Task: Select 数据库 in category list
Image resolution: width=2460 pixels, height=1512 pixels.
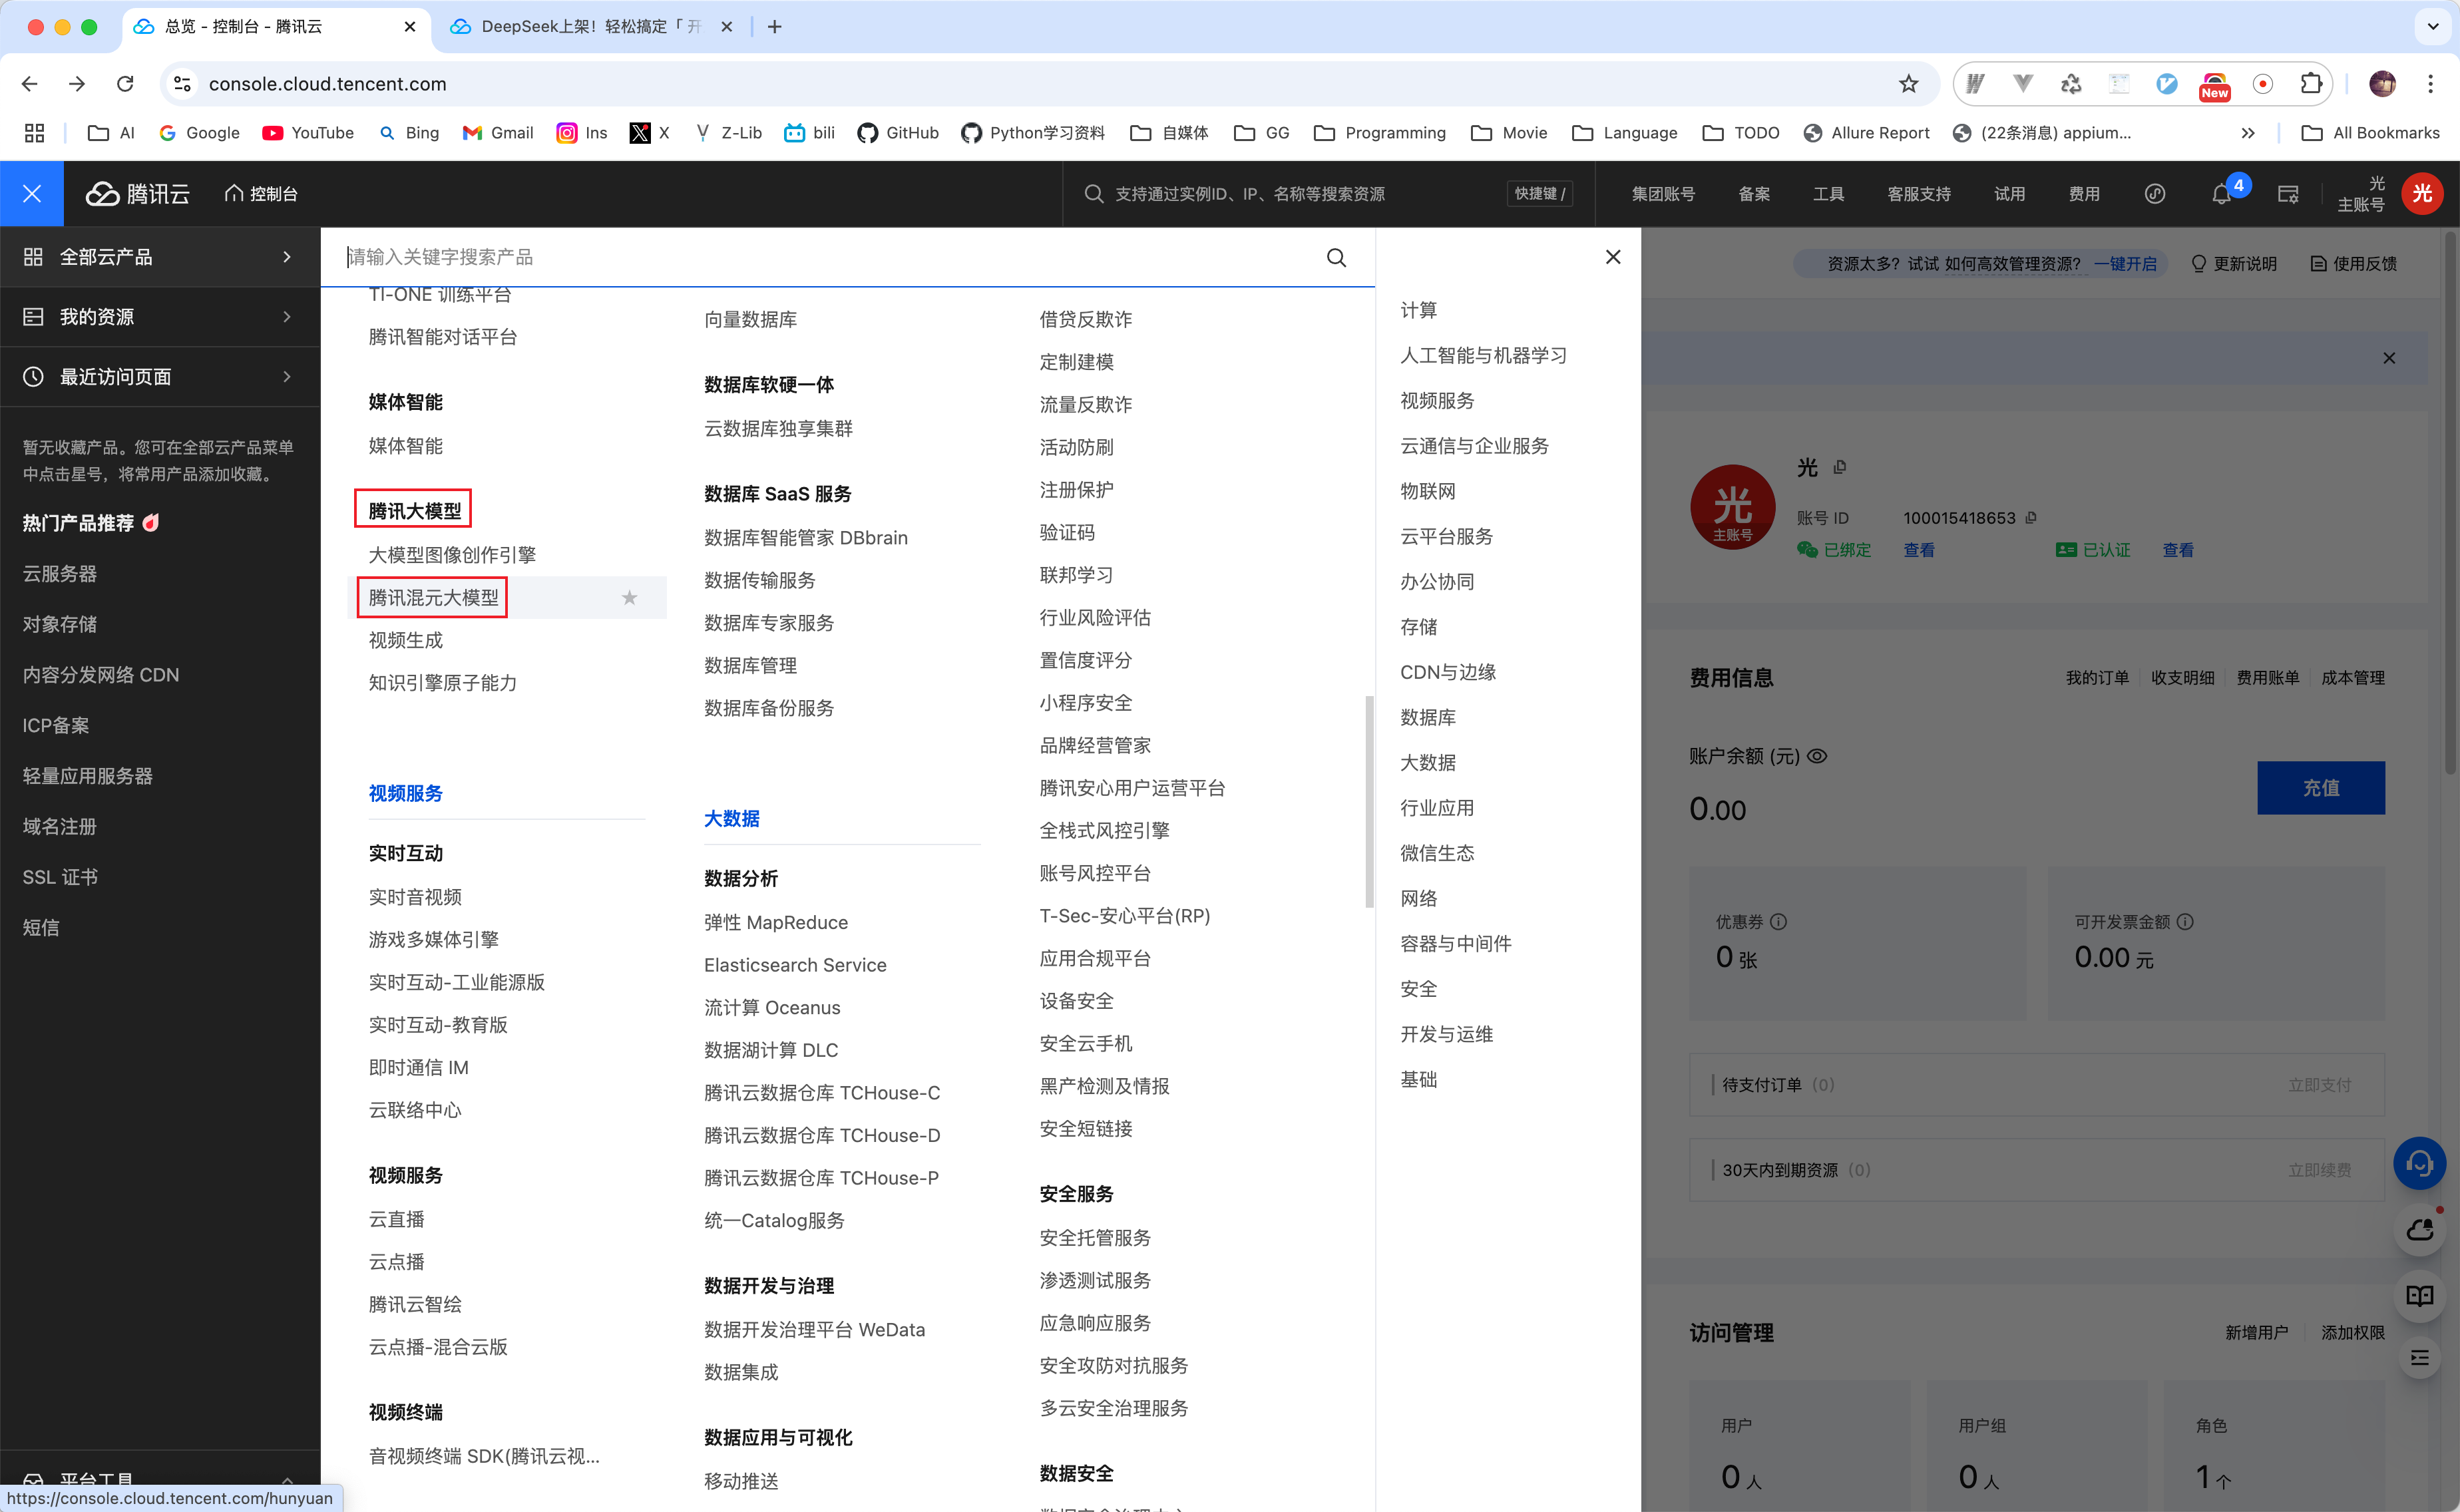Action: click(1428, 717)
